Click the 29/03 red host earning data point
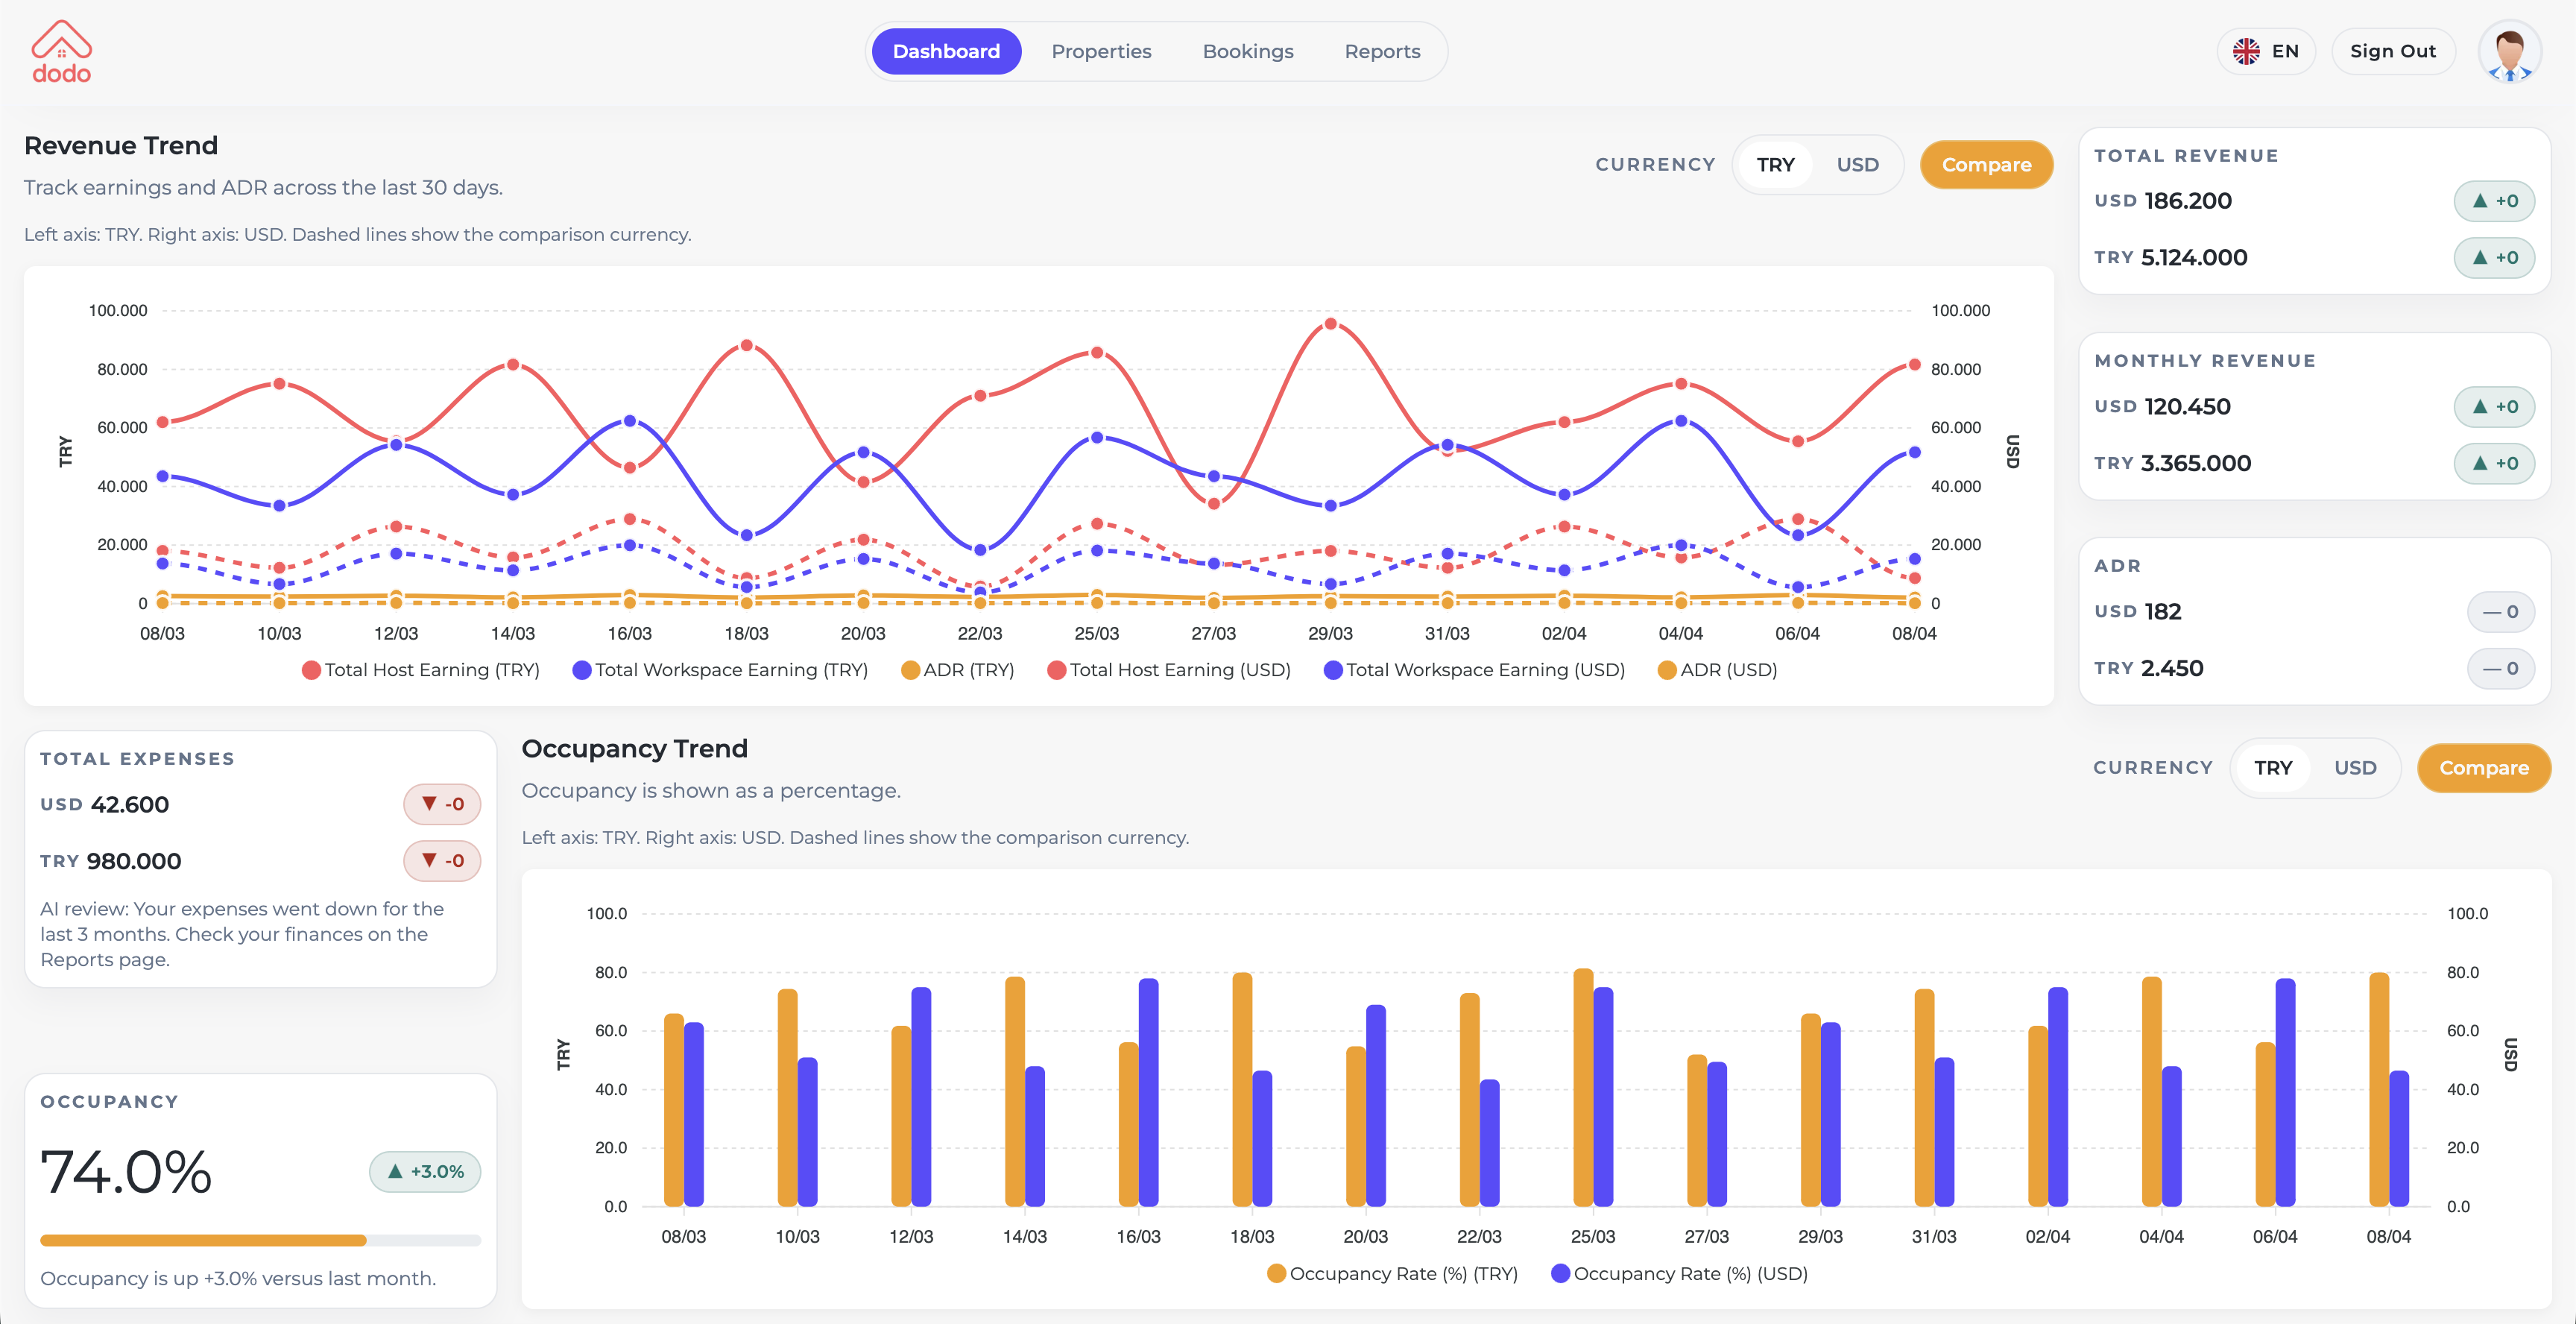 pos(1330,322)
